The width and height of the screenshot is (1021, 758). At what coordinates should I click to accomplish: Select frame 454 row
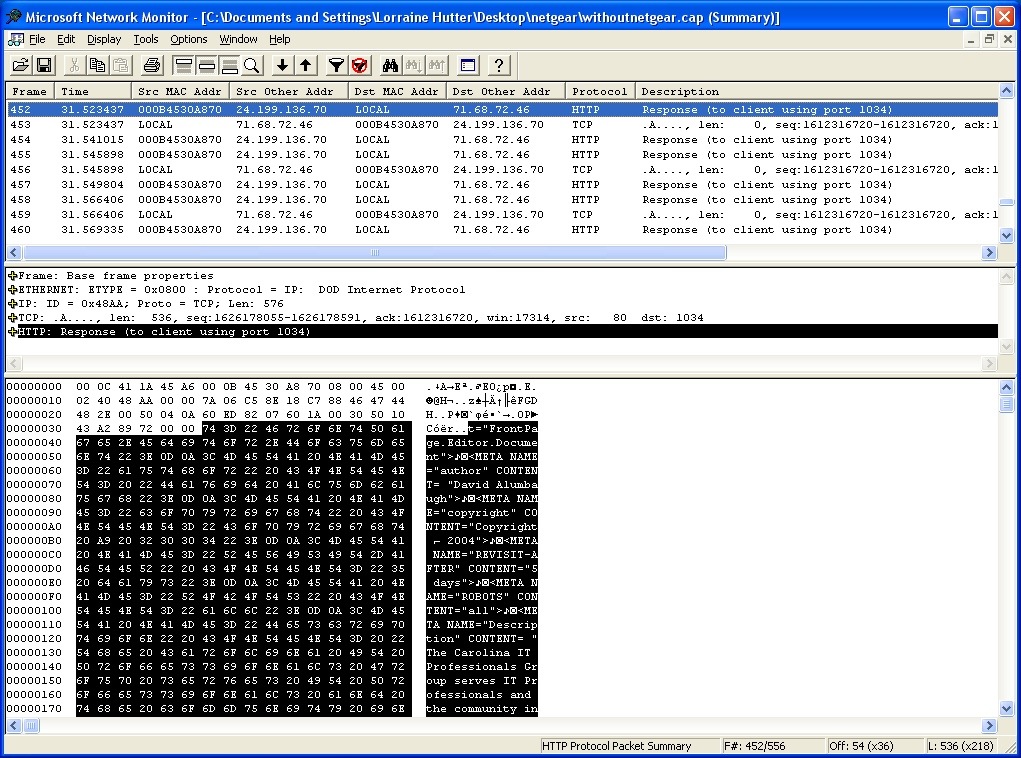click(x=502, y=139)
